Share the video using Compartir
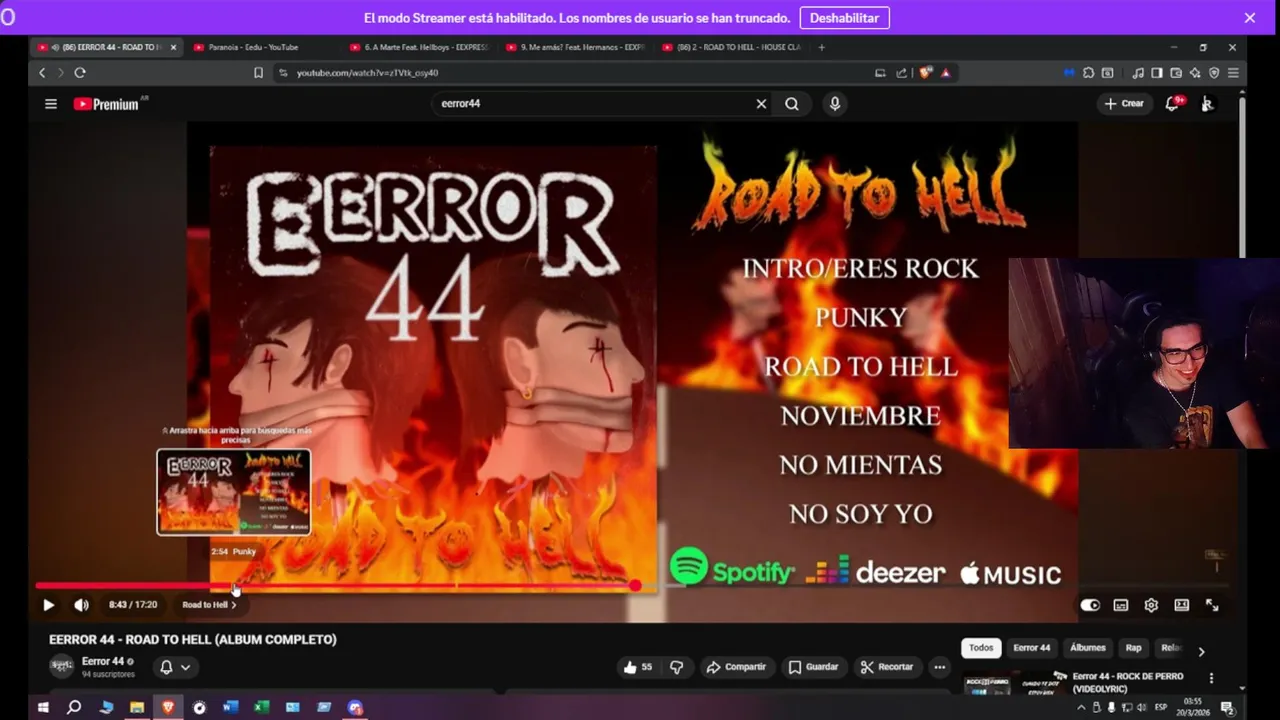The width and height of the screenshot is (1280, 720). 736,667
